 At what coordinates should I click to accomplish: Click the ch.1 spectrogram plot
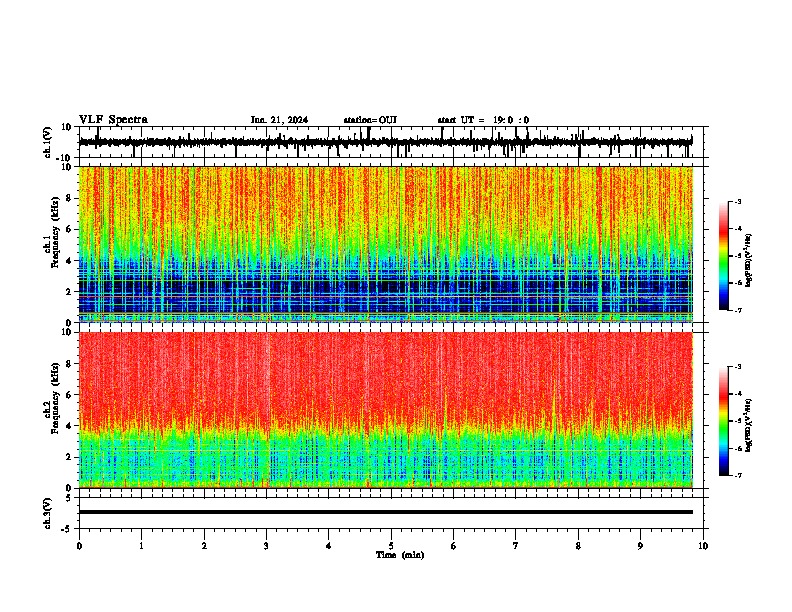coord(386,244)
